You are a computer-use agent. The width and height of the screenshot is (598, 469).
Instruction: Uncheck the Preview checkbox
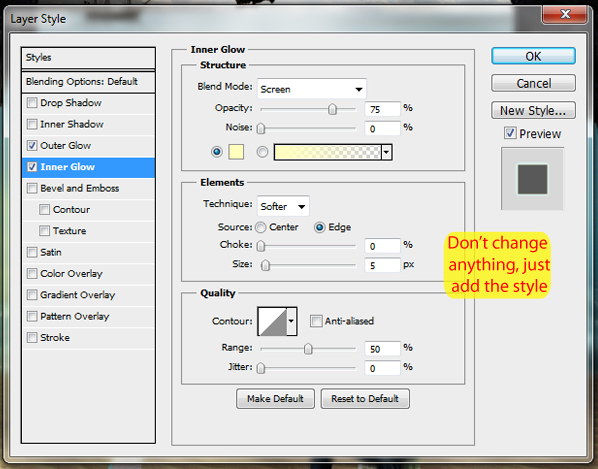coord(510,133)
